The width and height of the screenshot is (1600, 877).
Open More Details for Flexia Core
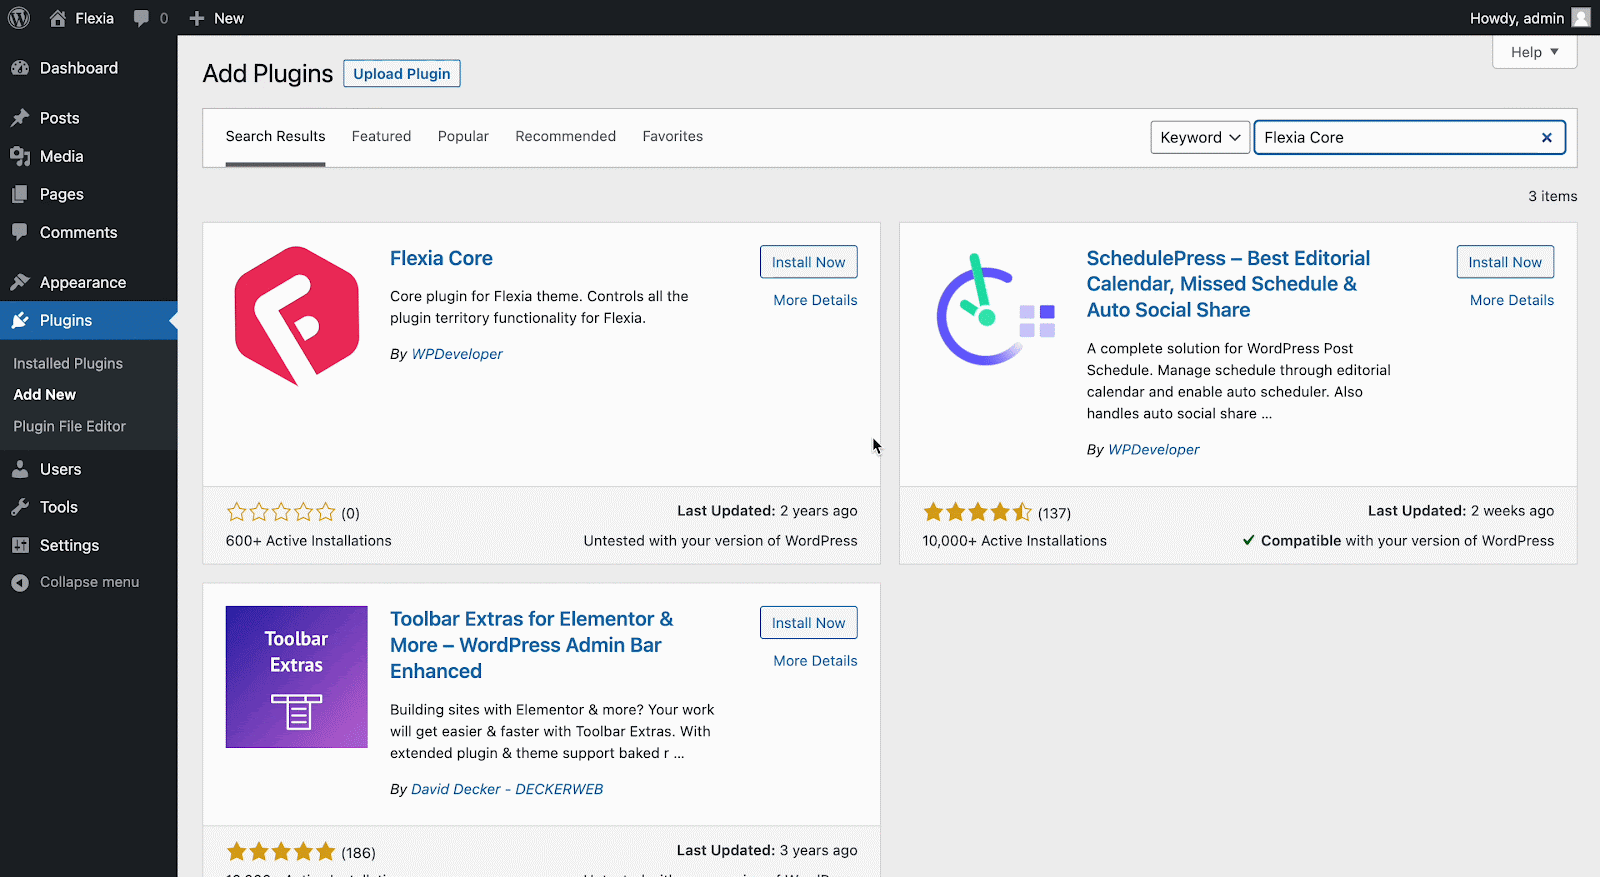pyautogui.click(x=815, y=300)
